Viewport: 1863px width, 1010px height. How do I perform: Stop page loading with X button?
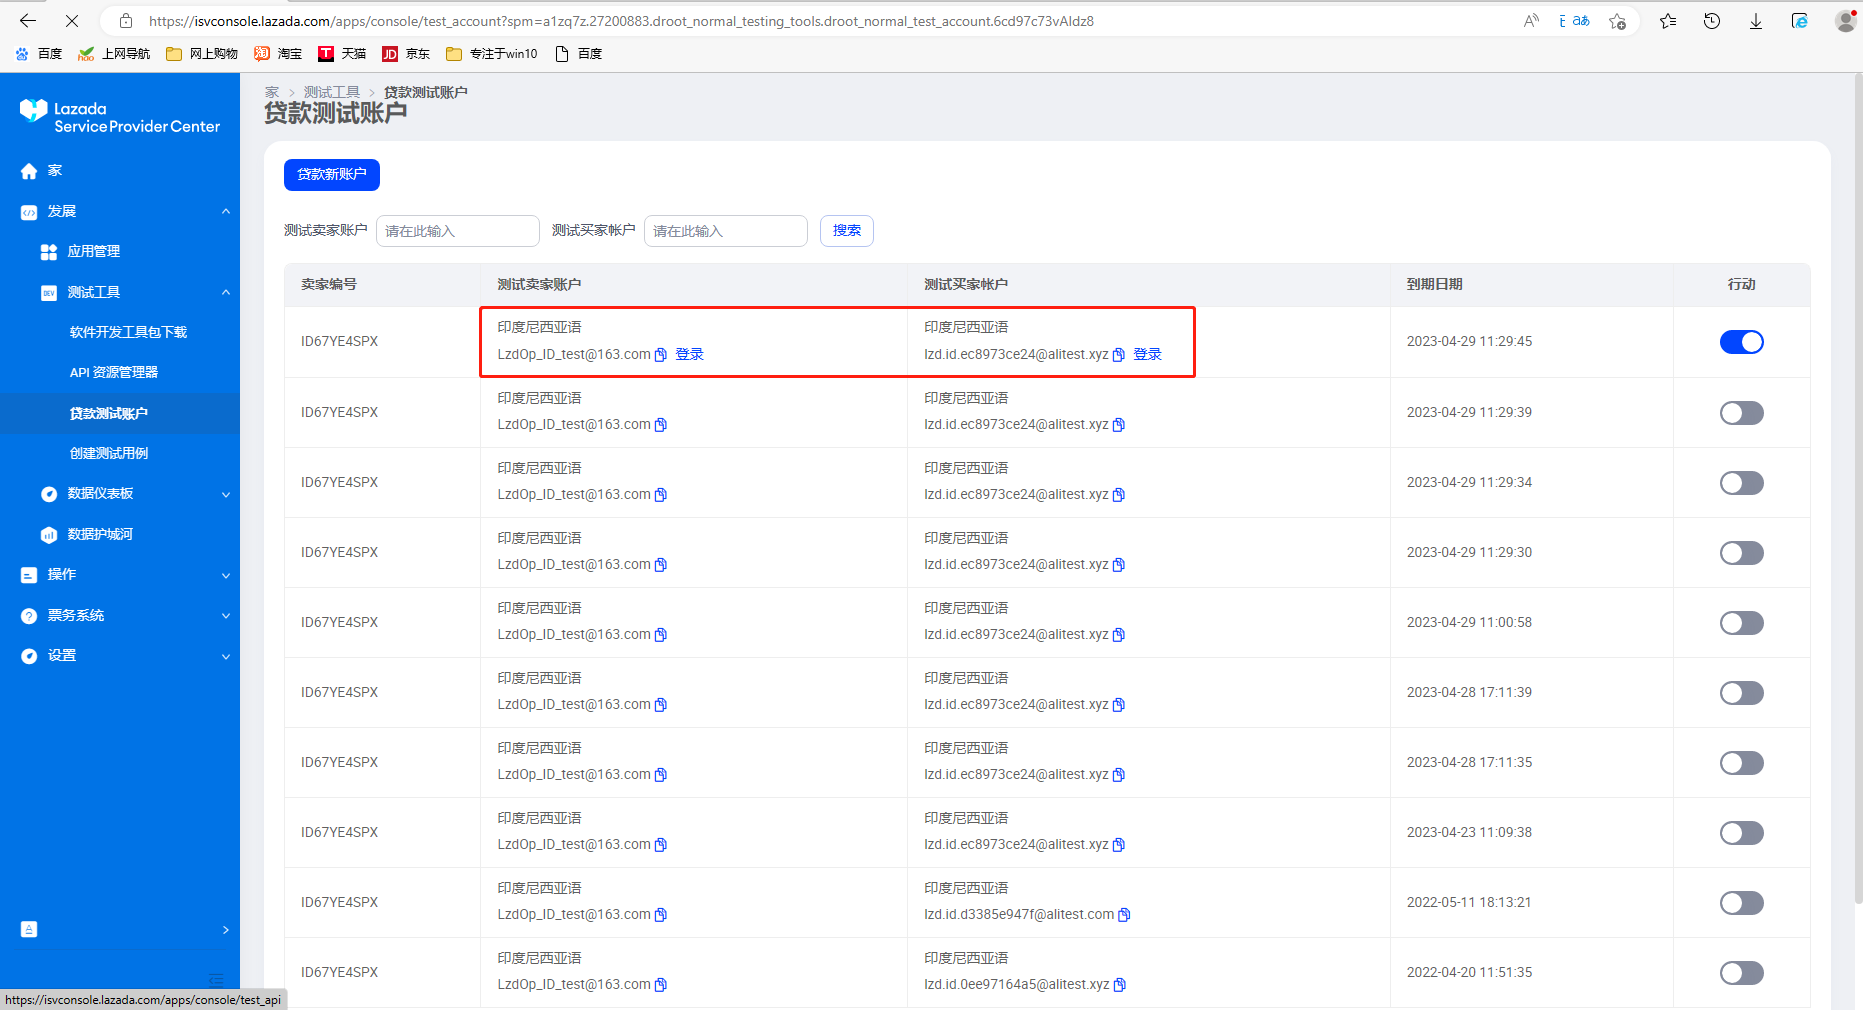(x=72, y=21)
